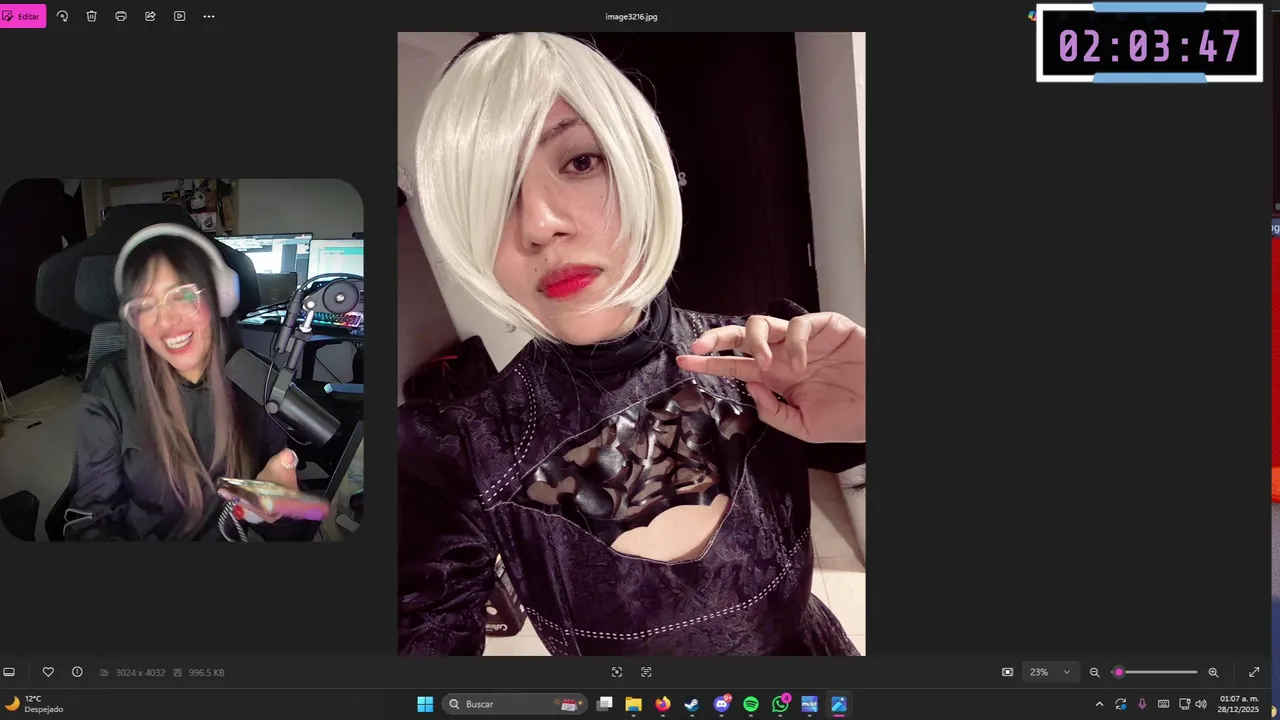Open the mod app icon on taskbar
The image size is (1280, 720).
tap(809, 704)
